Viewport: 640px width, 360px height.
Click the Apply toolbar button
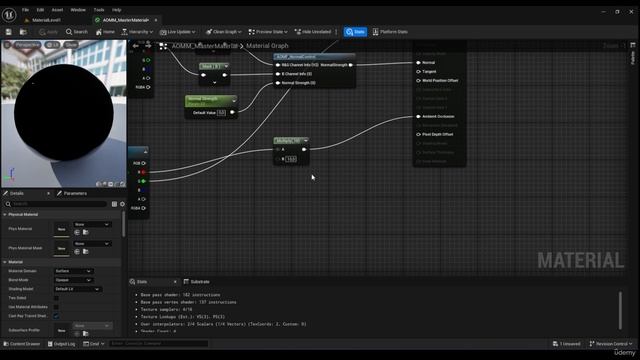point(49,32)
